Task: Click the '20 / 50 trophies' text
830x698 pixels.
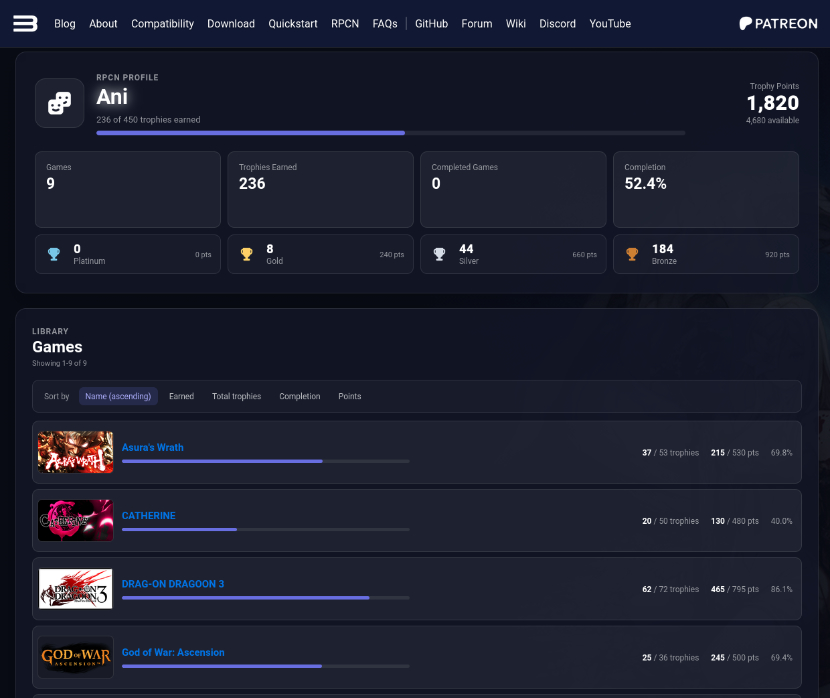Action: coord(671,521)
